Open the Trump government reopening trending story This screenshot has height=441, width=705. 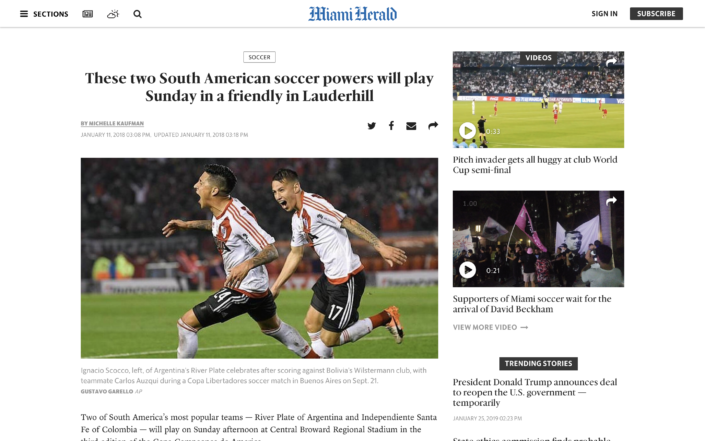tap(535, 392)
